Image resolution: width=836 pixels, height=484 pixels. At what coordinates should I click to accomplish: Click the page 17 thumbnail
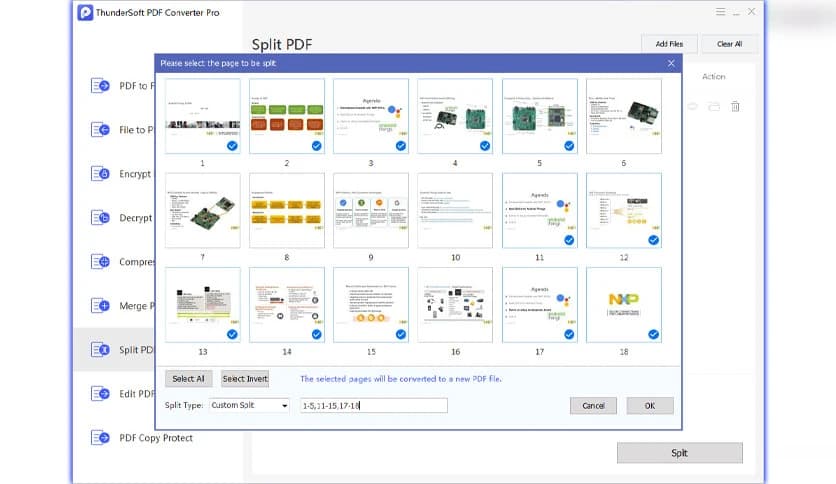[x=540, y=305]
